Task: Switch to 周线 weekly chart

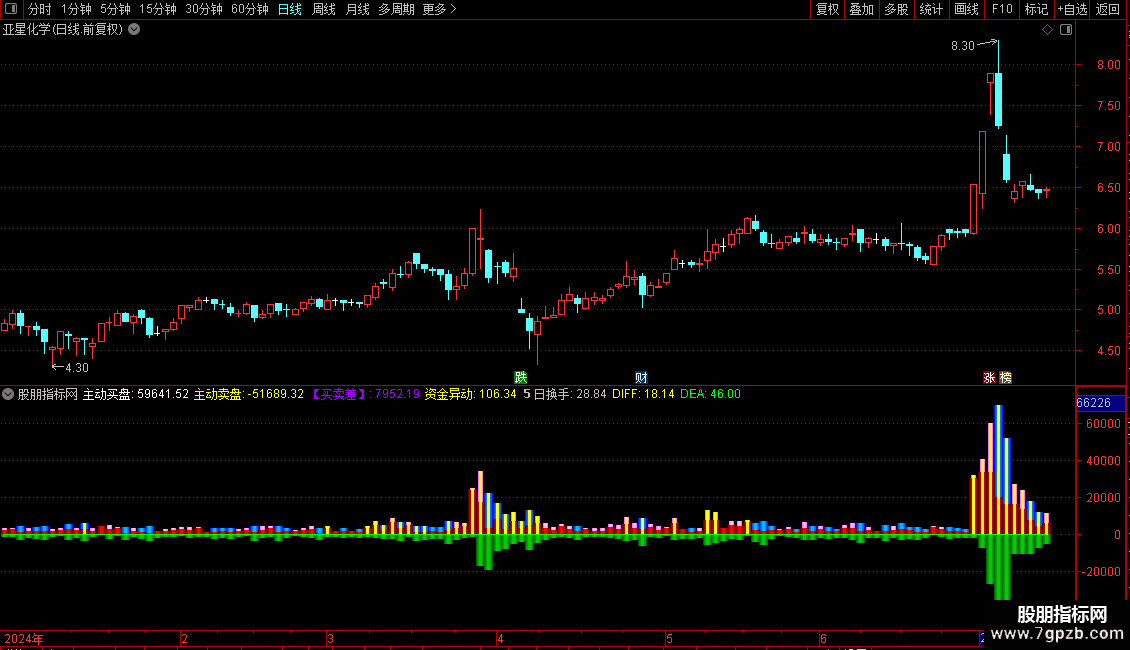Action: (324, 9)
